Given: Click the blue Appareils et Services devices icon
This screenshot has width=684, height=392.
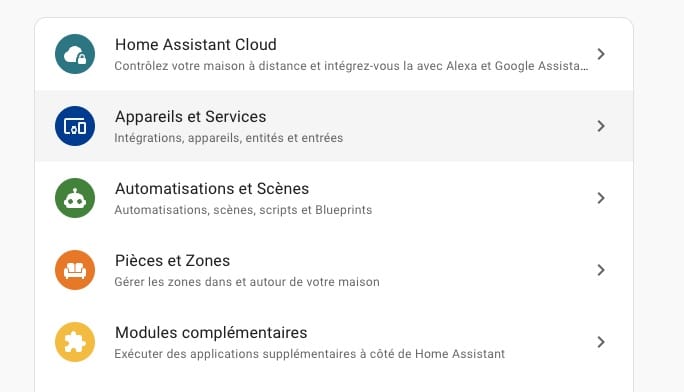Looking at the screenshot, I should click(75, 126).
